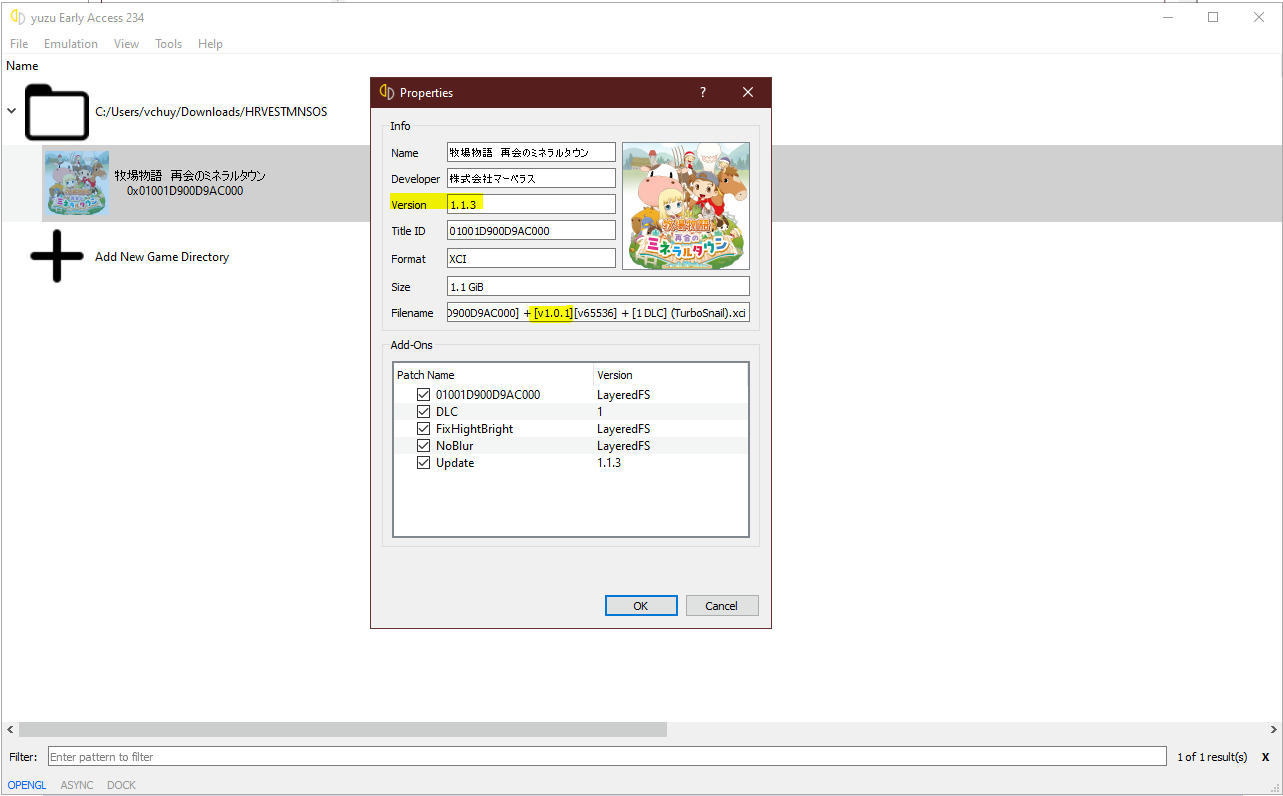Click the horizontal scrollbar thumb in main window
Viewport: 1283px width, 796px height.
point(343,730)
